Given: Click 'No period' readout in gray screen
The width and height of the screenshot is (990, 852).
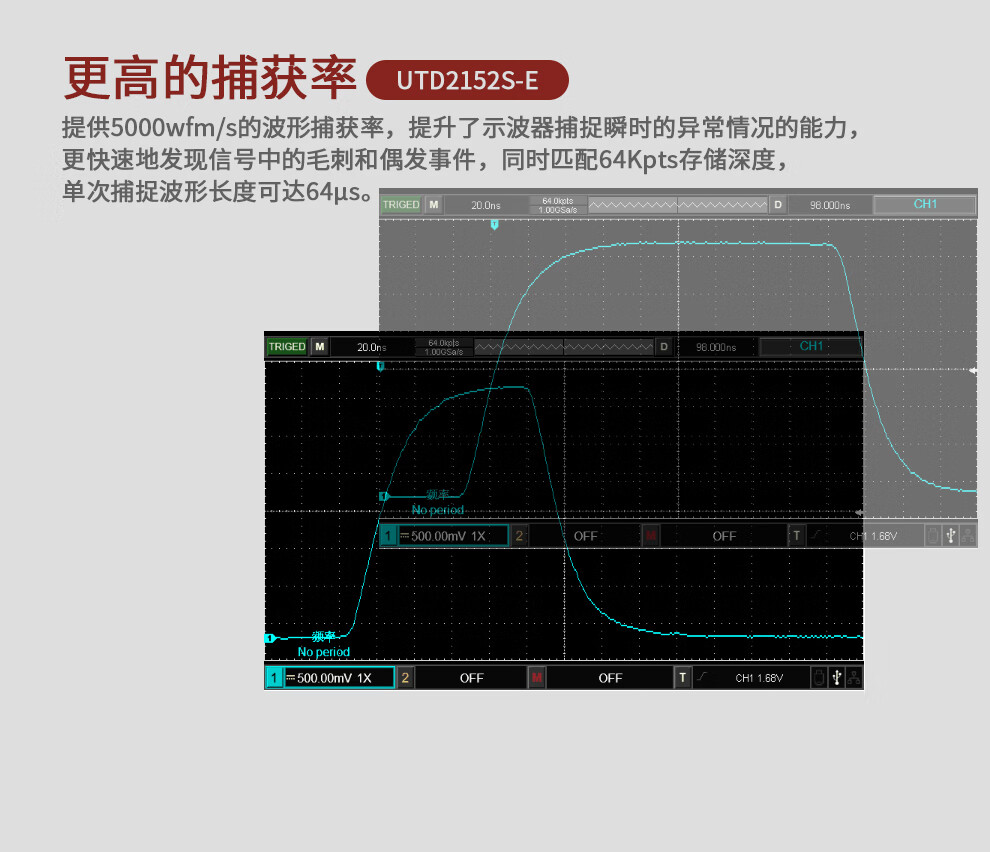Looking at the screenshot, I should 438,510.
